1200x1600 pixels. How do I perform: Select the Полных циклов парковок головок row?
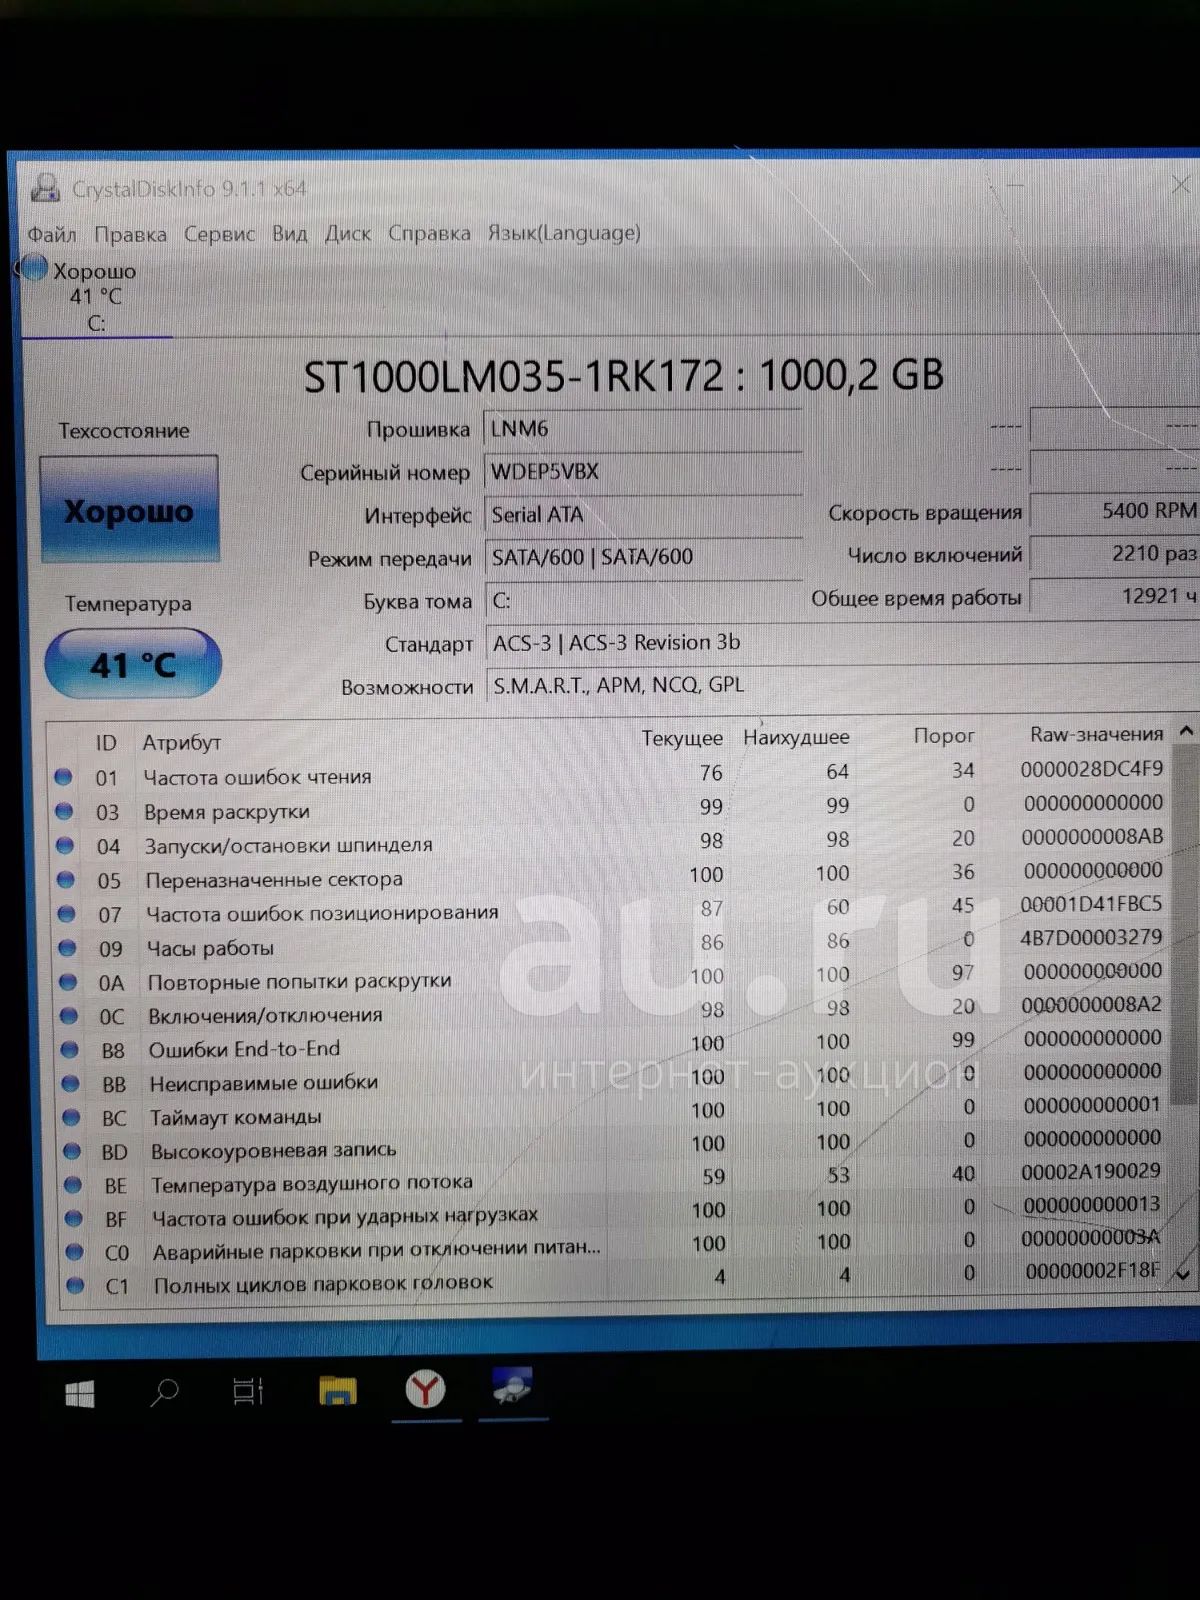(615, 1280)
